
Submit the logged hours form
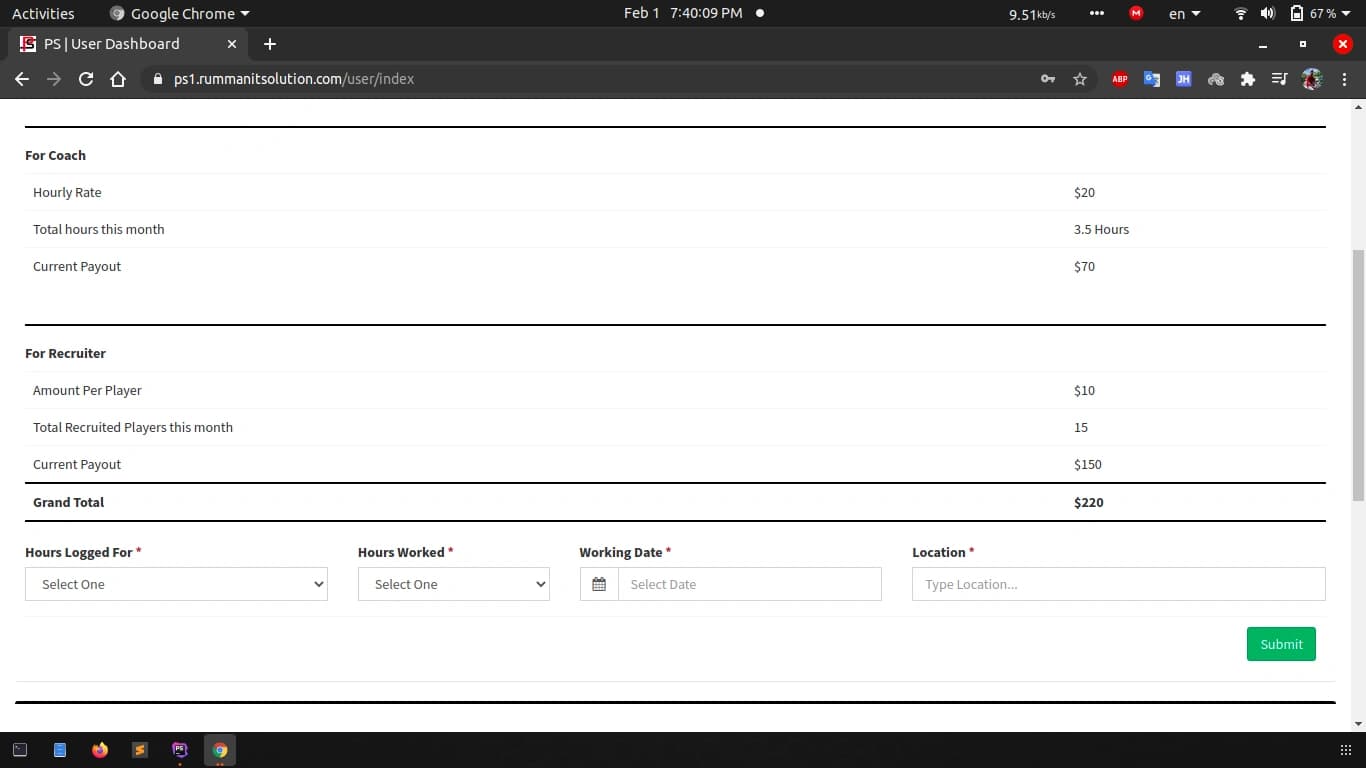[x=1281, y=644]
